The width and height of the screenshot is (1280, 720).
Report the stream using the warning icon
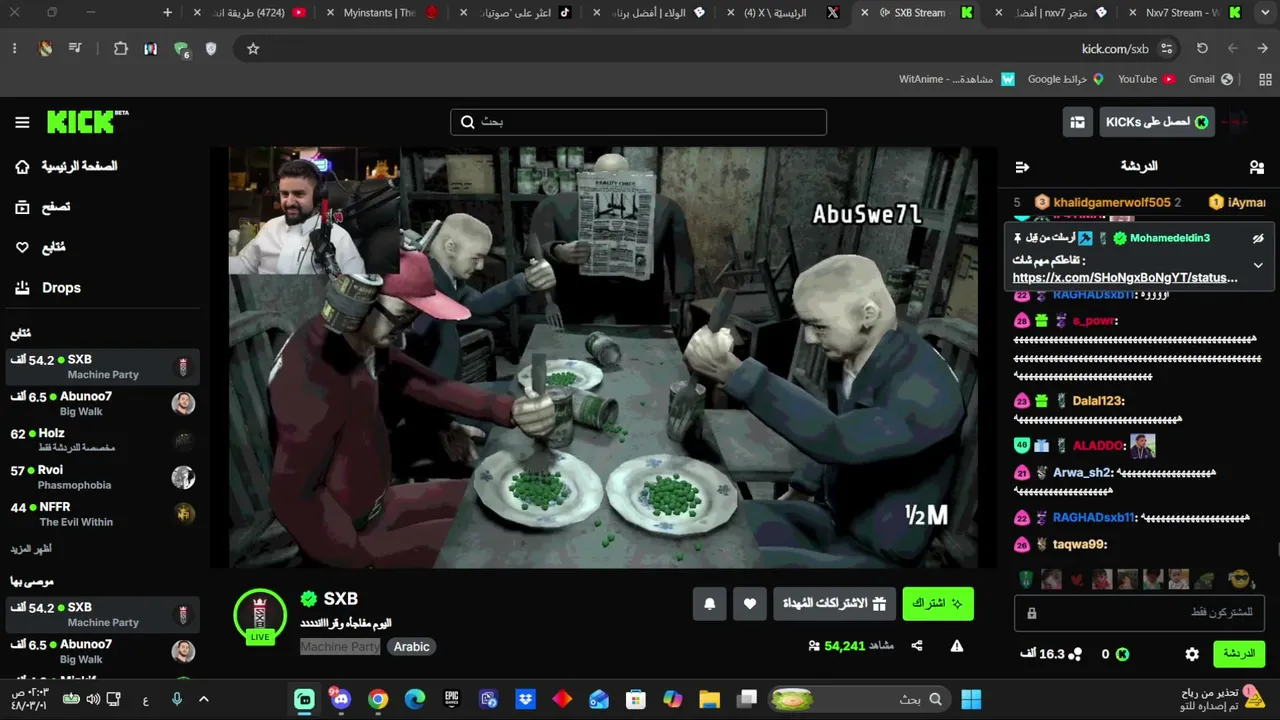coord(957,646)
